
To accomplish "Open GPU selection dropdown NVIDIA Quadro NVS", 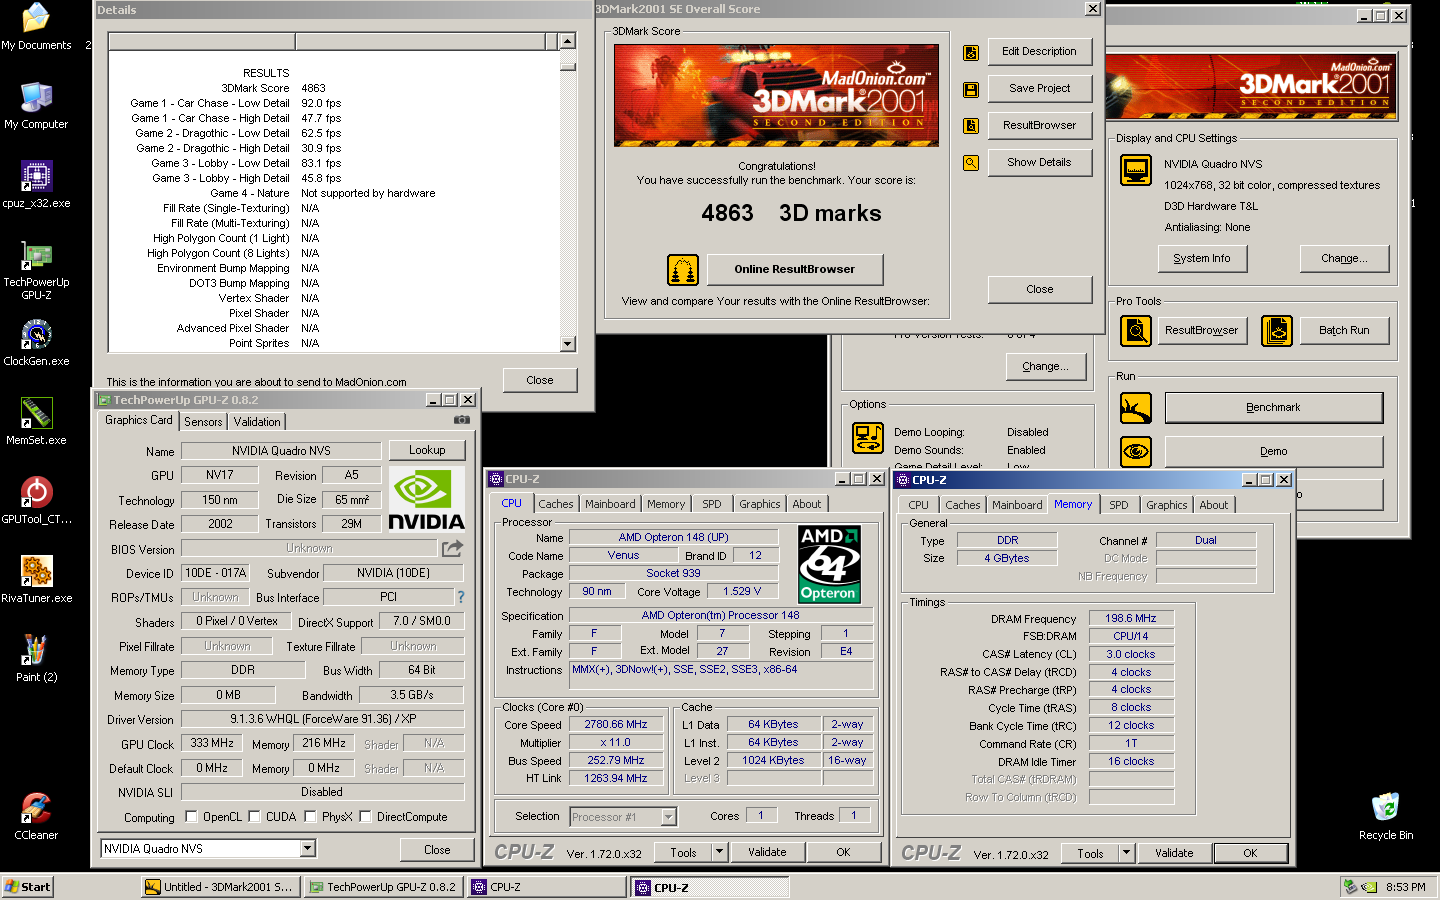I will (308, 849).
